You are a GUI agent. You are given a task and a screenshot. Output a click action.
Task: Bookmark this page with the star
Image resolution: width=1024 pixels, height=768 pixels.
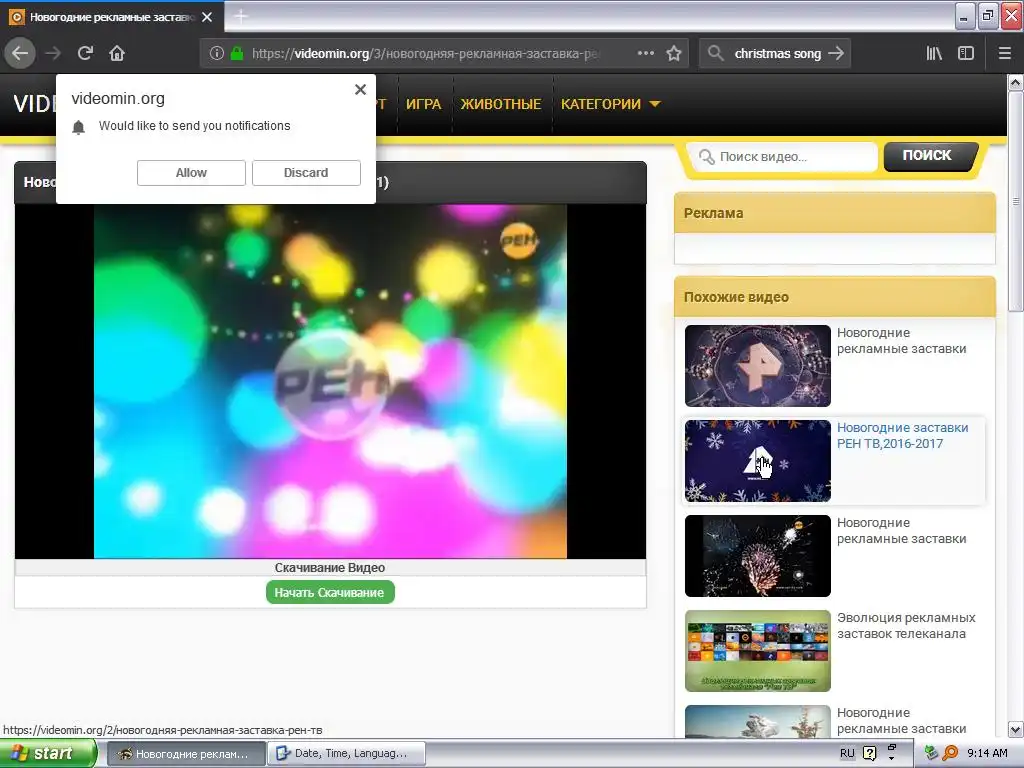pyautogui.click(x=674, y=54)
